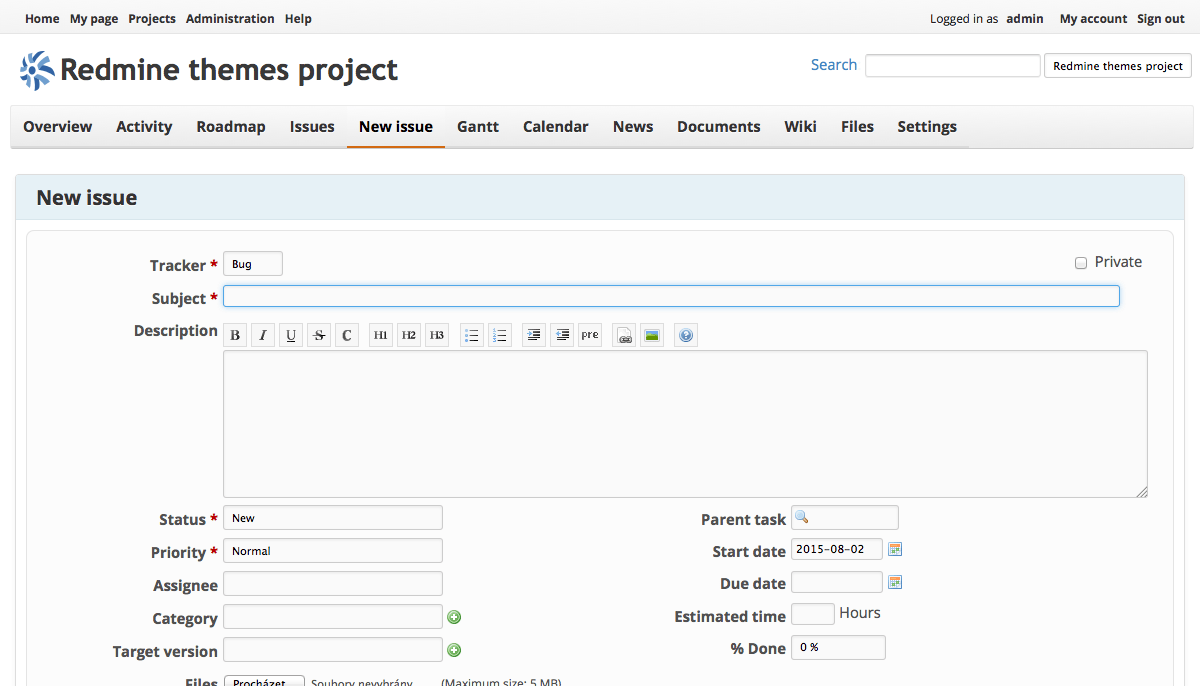This screenshot has width=1200, height=686.
Task: Switch to the Overview tab
Action: (x=58, y=127)
